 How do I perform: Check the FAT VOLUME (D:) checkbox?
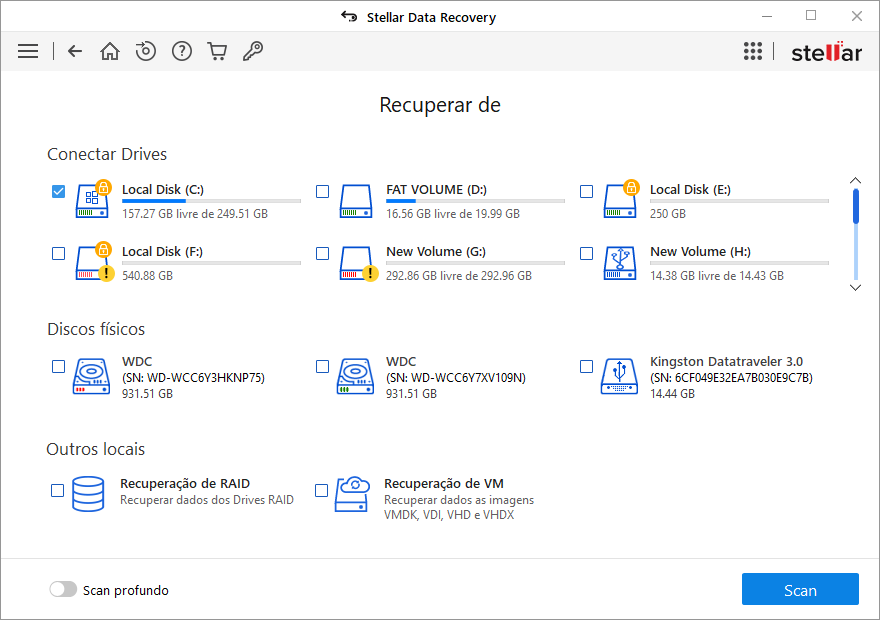click(323, 192)
